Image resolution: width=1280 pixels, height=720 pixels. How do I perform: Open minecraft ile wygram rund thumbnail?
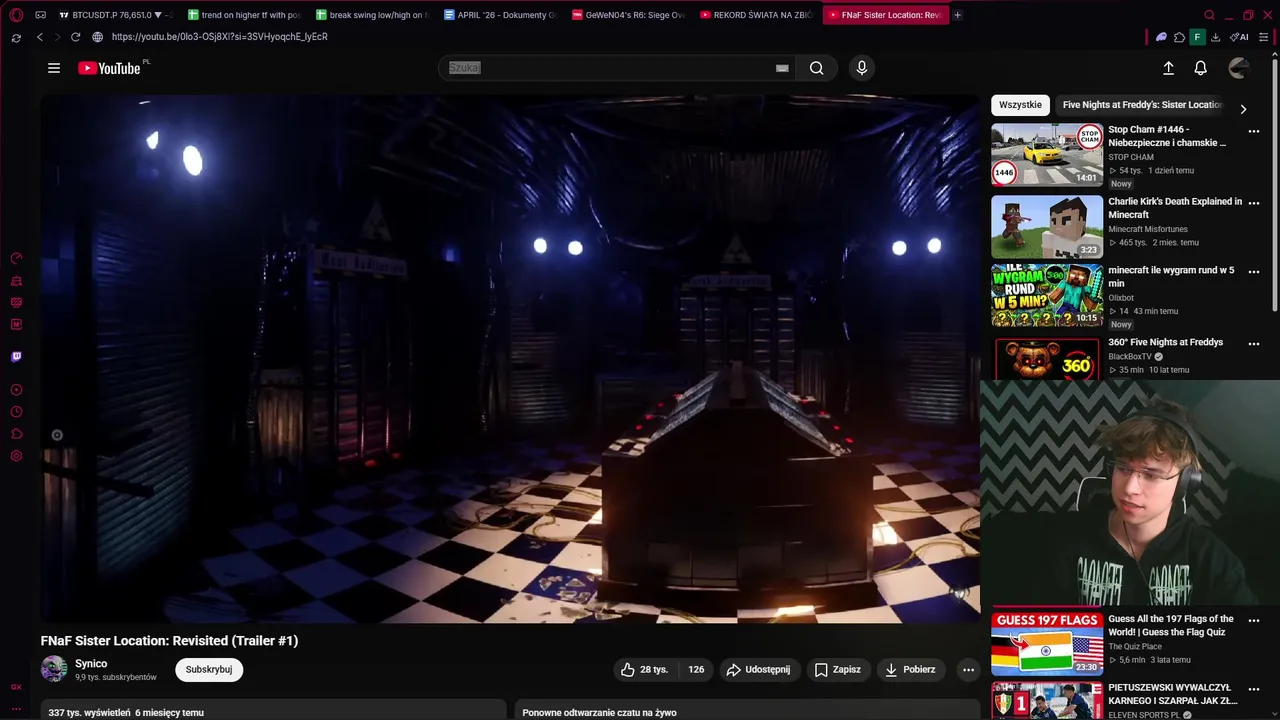click(1047, 295)
